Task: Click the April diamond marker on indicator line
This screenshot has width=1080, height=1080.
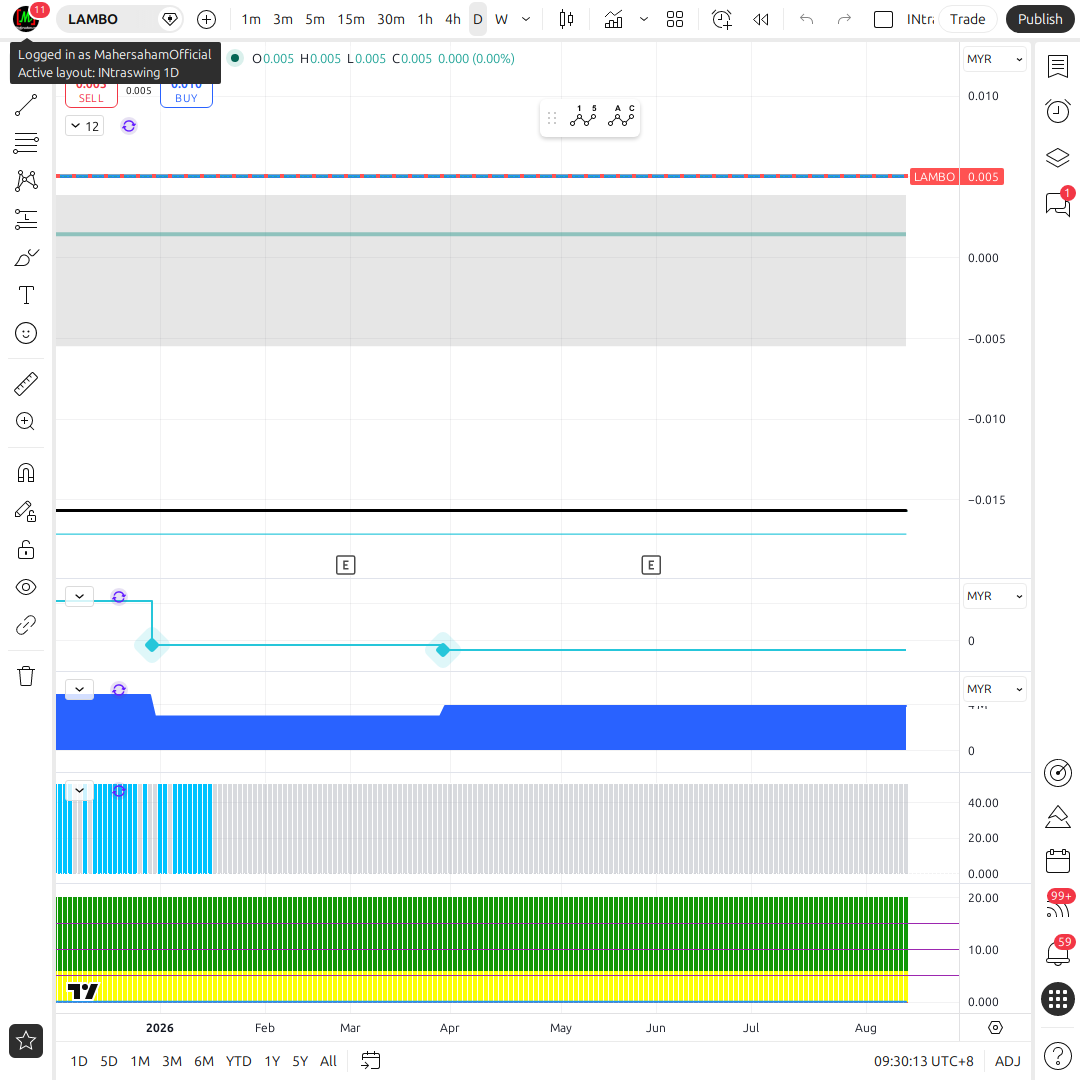Action: pos(443,650)
